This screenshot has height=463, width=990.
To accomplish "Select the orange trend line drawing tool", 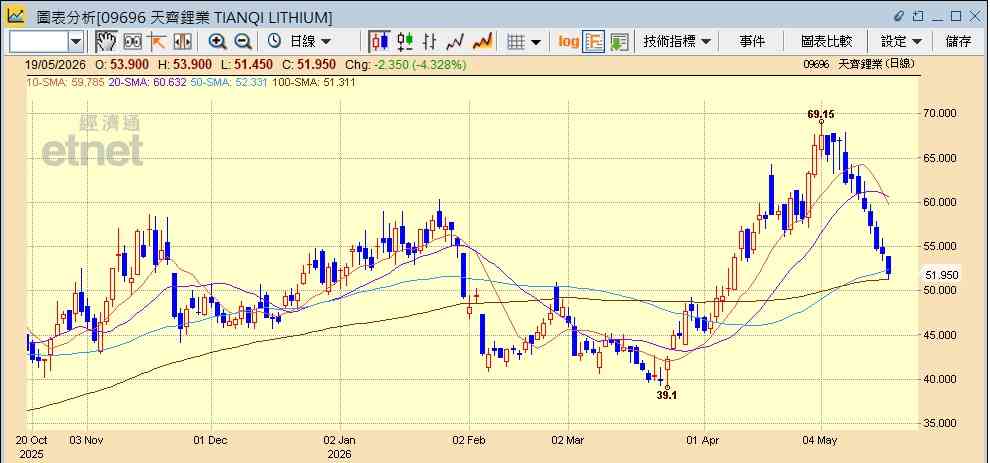I will tap(157, 42).
